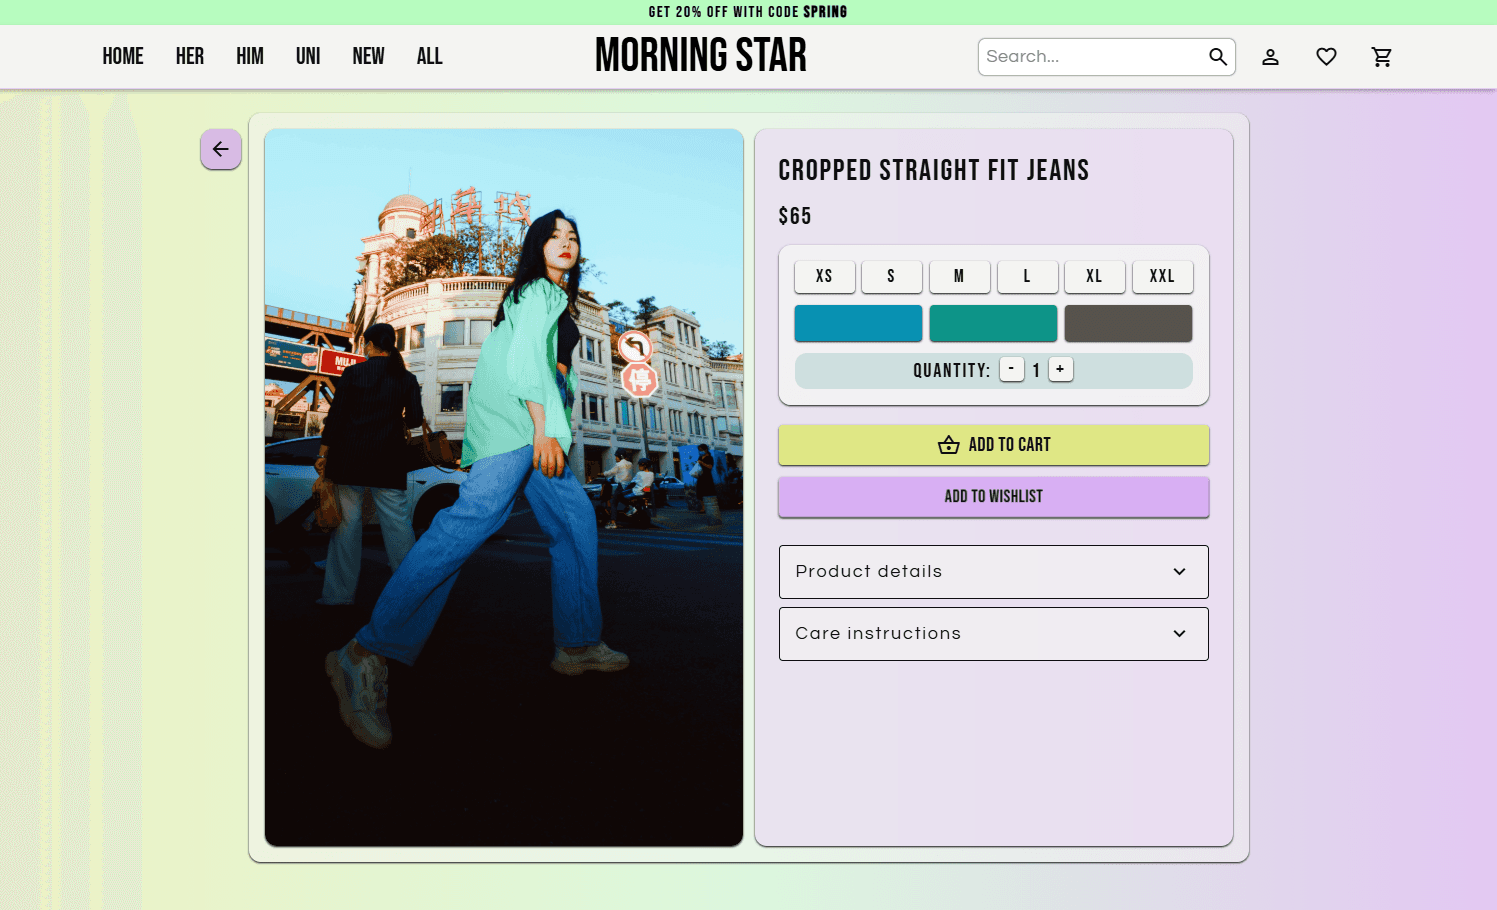Go to the HER section

tap(189, 56)
